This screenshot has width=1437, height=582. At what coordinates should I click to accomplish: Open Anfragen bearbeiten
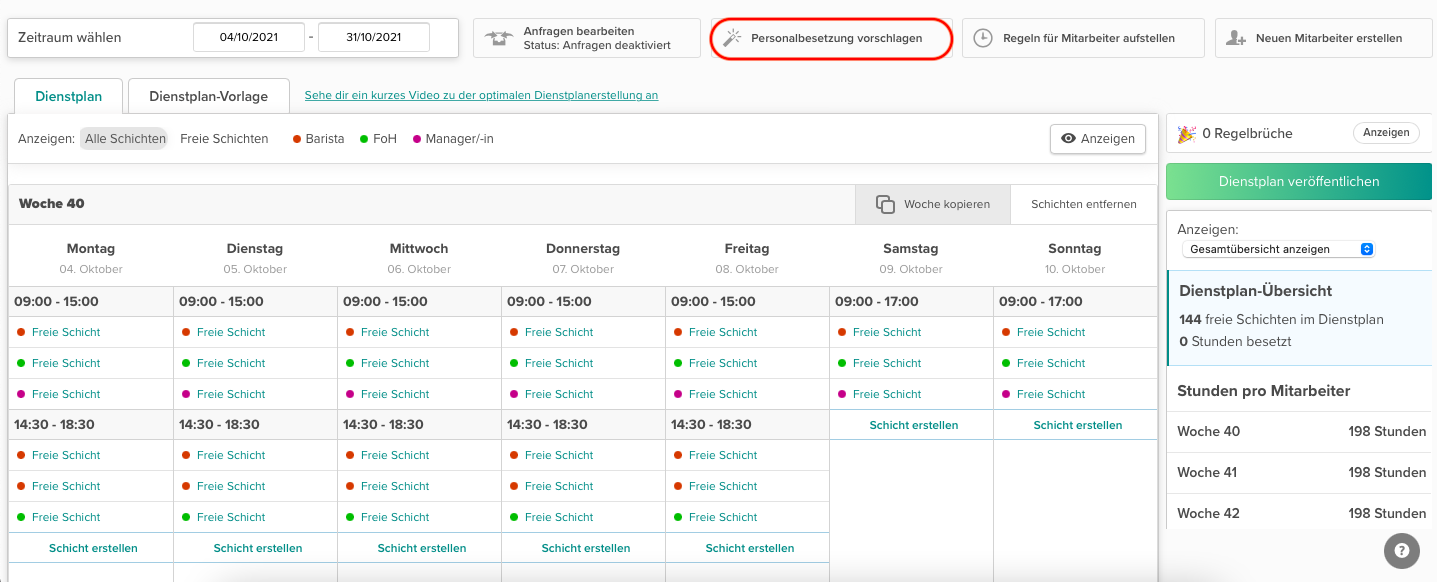586,38
